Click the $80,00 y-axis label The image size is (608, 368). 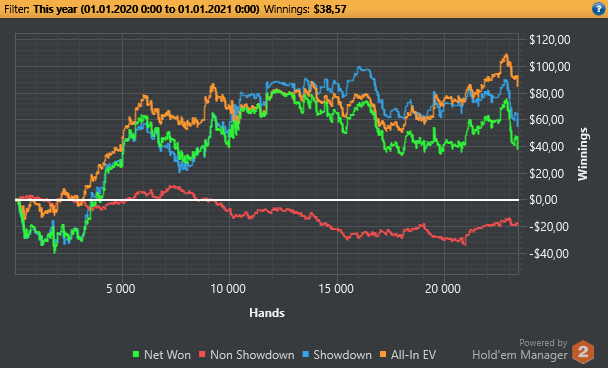547,93
